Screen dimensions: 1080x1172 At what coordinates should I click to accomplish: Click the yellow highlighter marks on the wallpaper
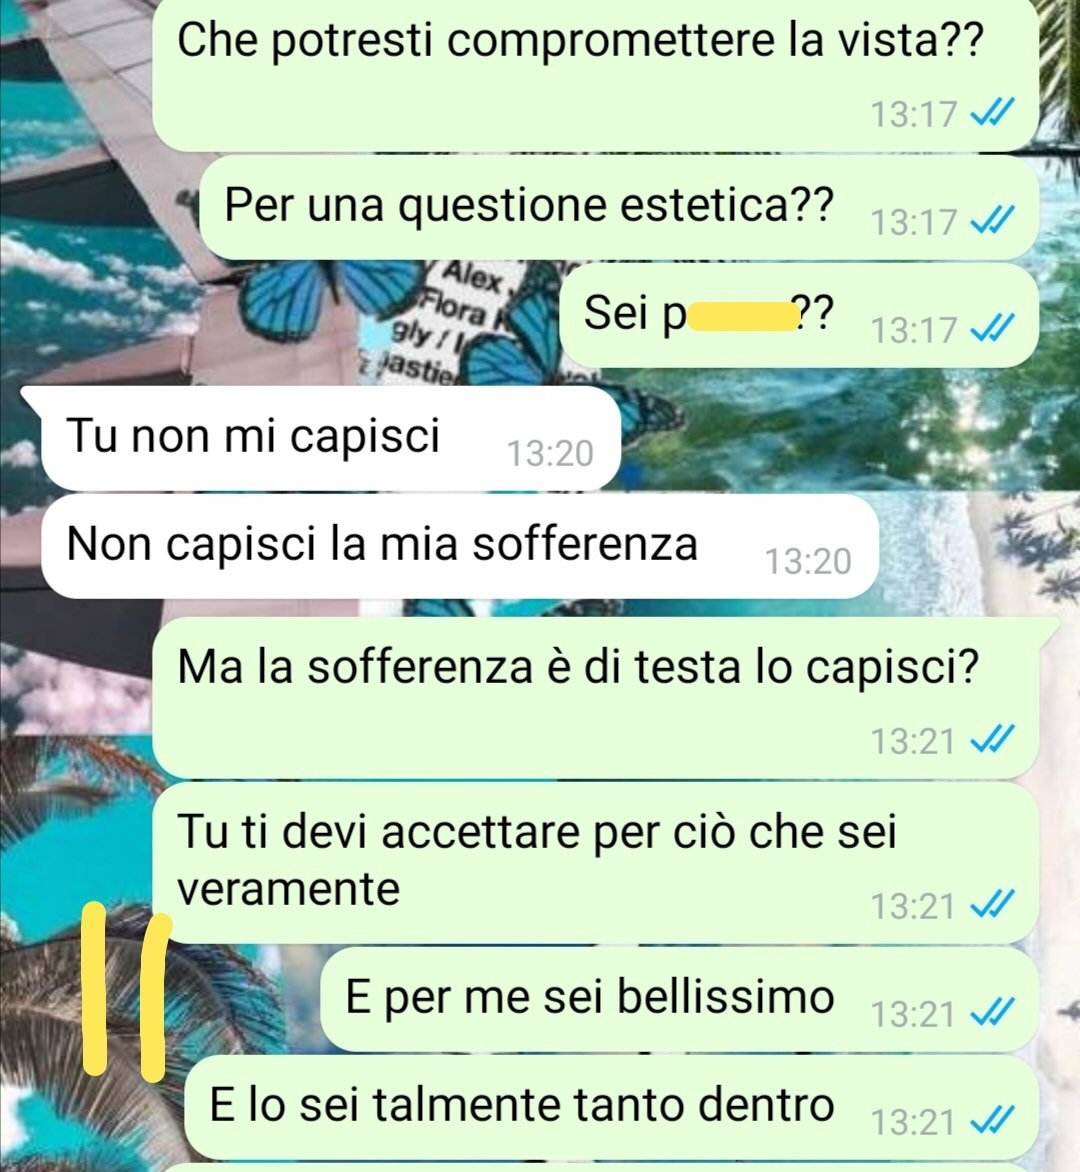click(127, 992)
